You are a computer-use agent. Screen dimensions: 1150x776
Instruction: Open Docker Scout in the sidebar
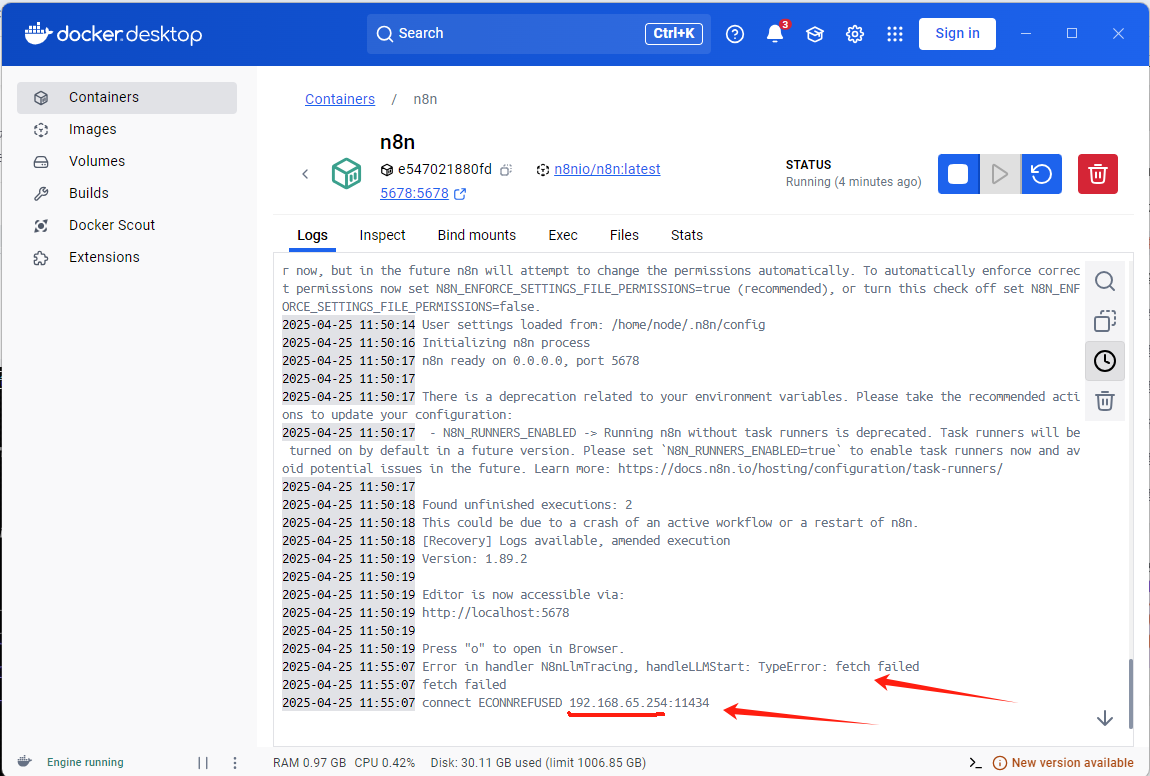pos(127,225)
